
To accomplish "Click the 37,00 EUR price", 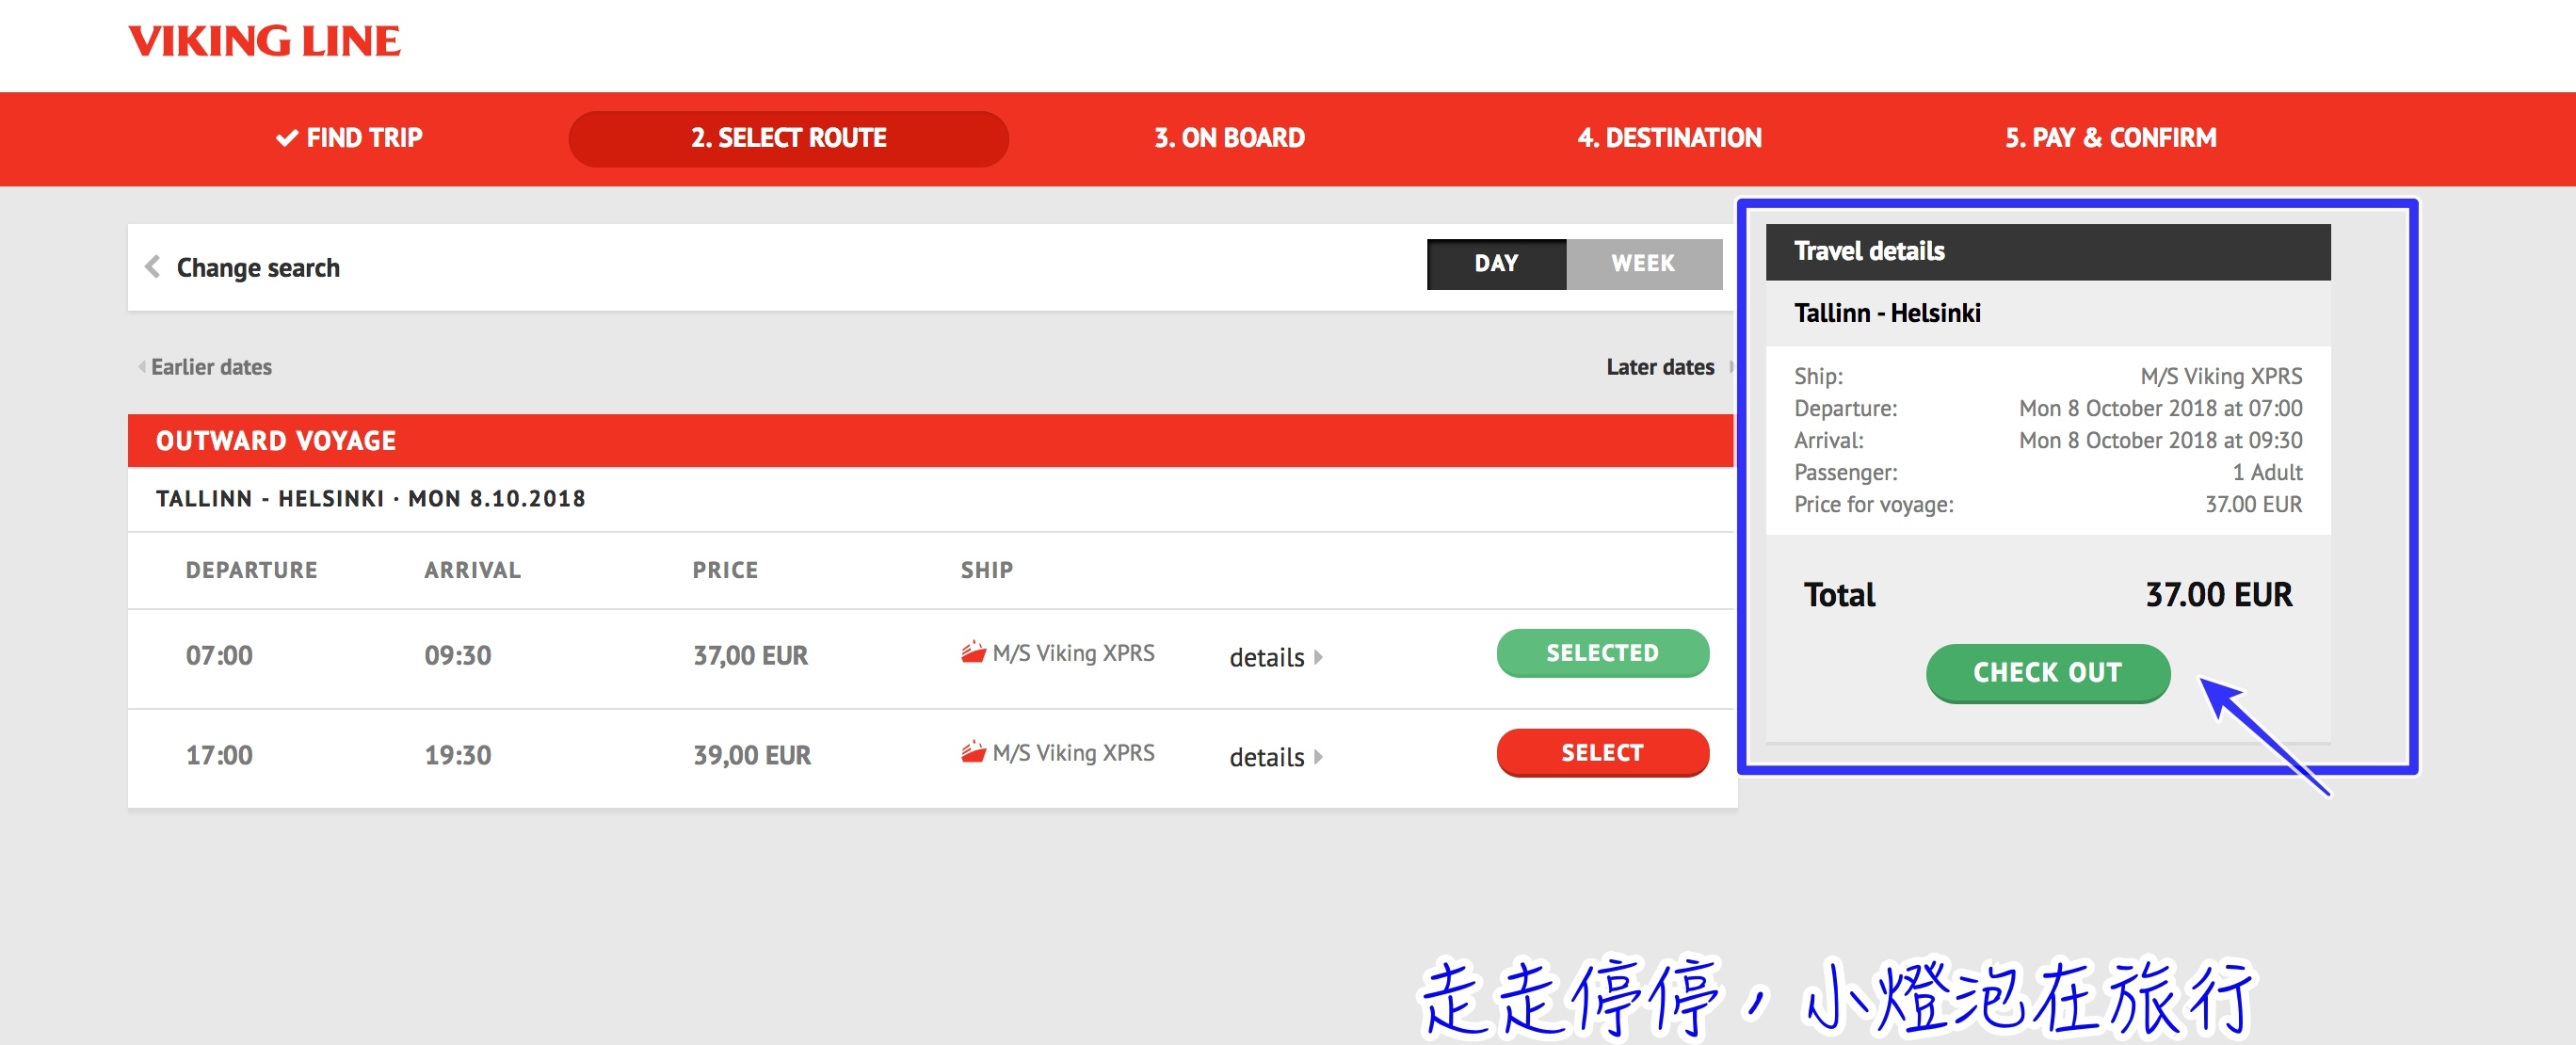I will [x=750, y=656].
